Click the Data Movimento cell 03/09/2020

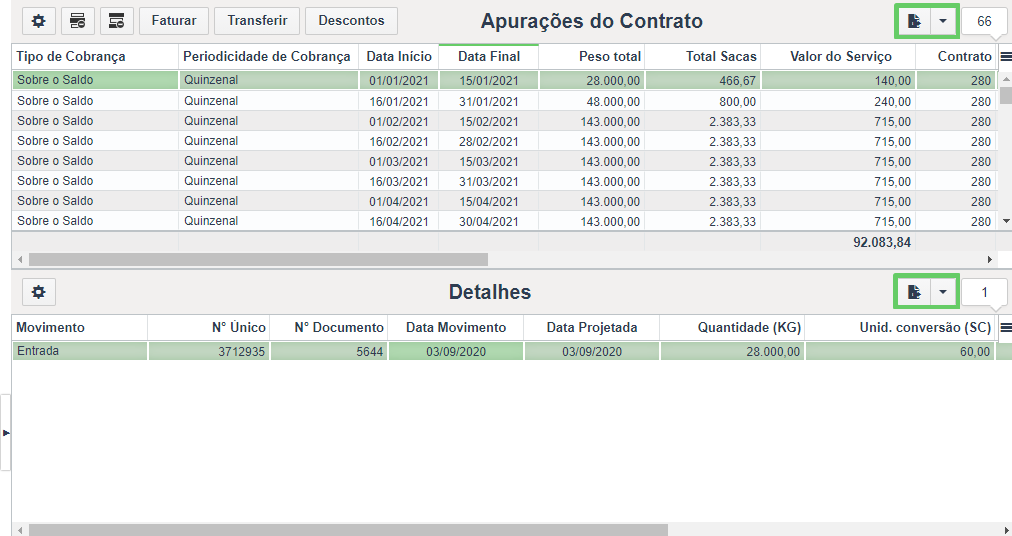[x=456, y=351]
